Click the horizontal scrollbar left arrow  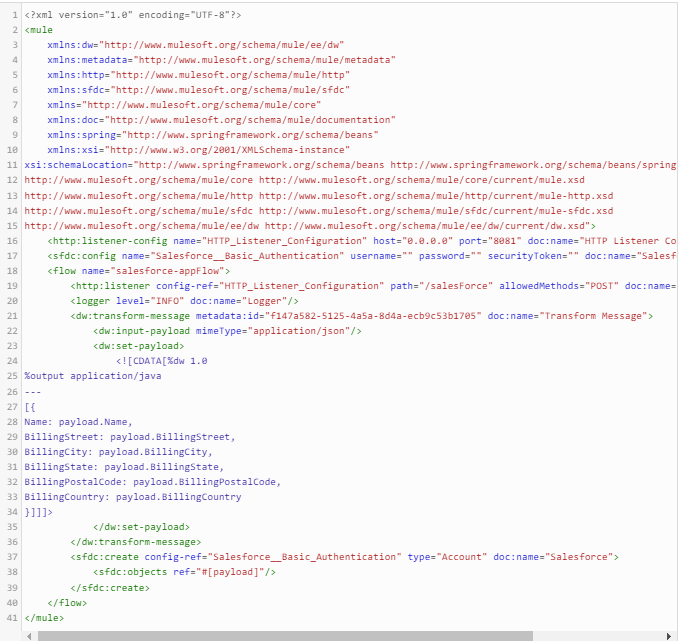tap(29, 636)
